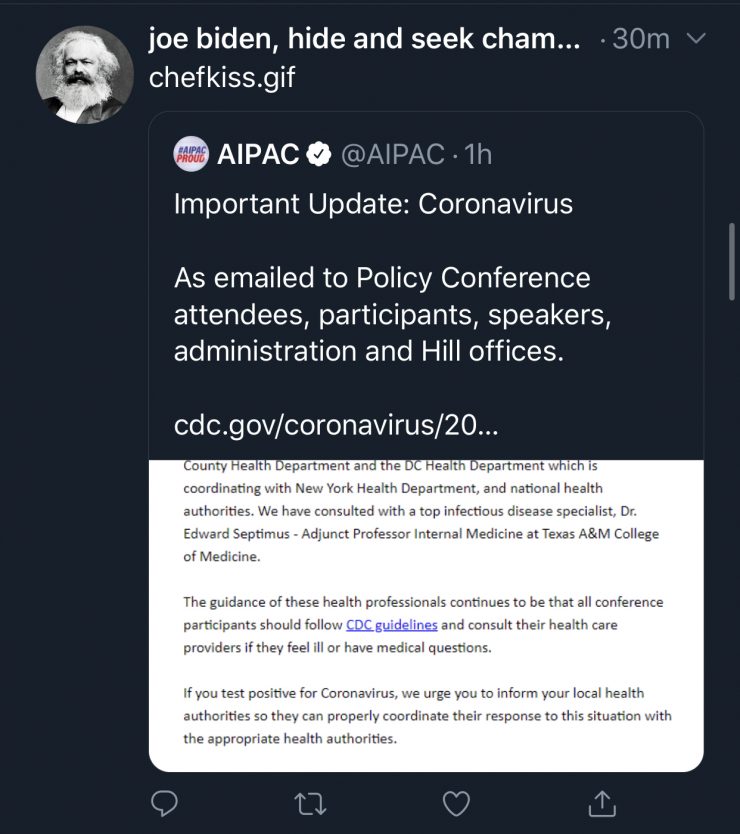Retweet this post

point(309,802)
